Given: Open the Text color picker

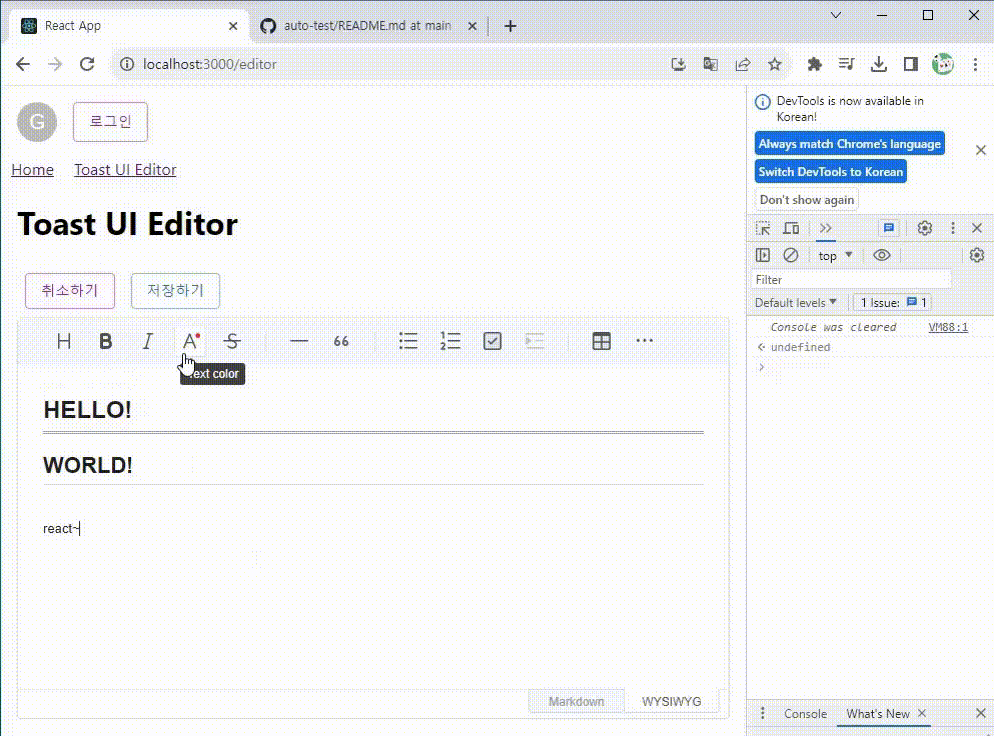Looking at the screenshot, I should tap(190, 341).
